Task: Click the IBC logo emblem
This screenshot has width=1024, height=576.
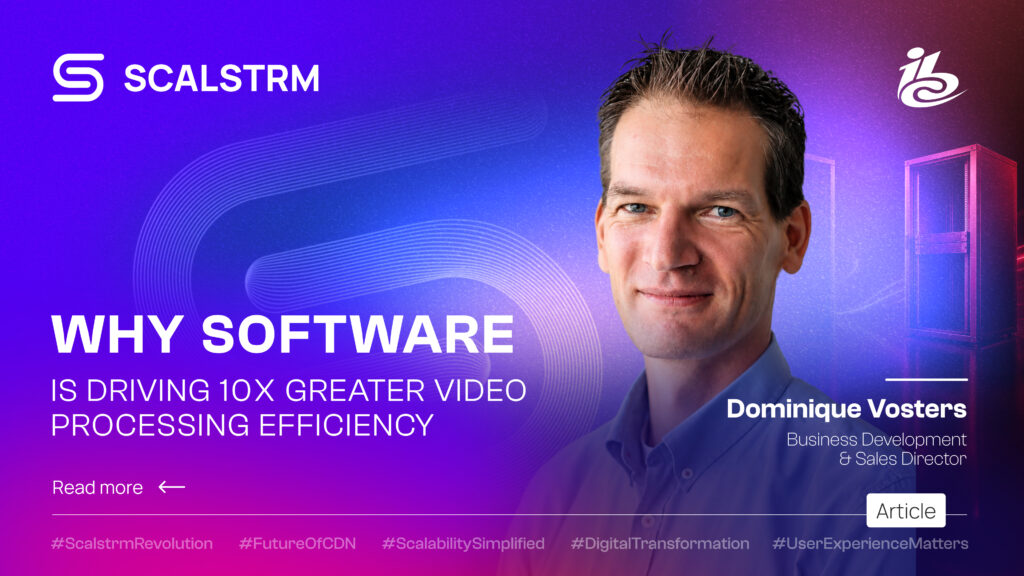Action: click(931, 78)
